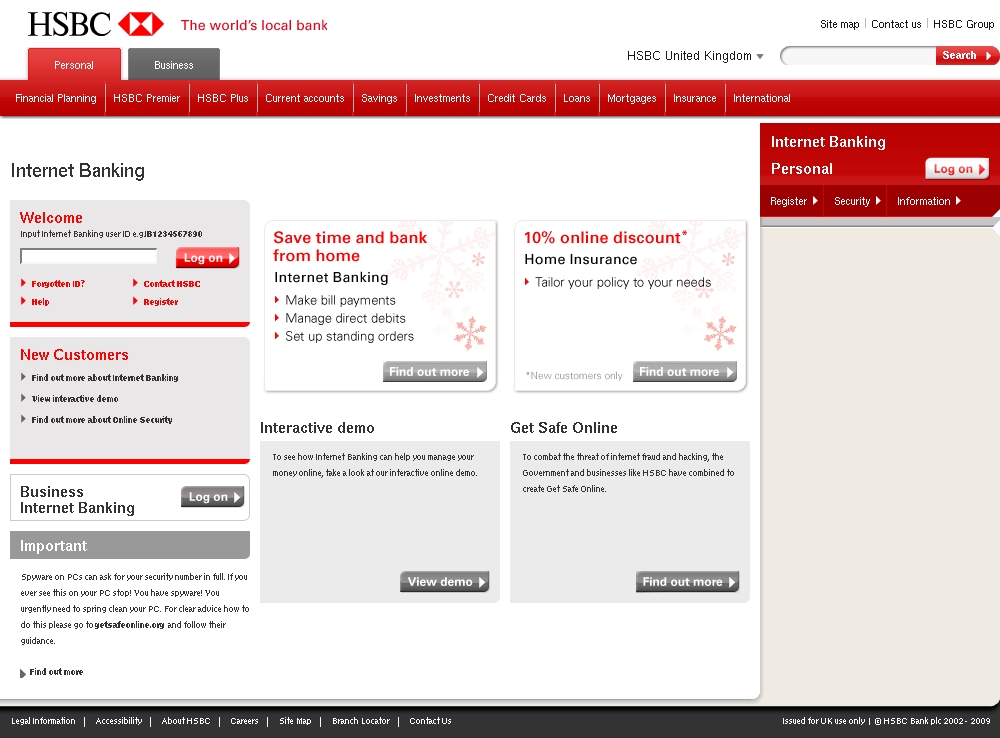Open Credit Cards menu item
This screenshot has height=738, width=1000.
coord(517,98)
